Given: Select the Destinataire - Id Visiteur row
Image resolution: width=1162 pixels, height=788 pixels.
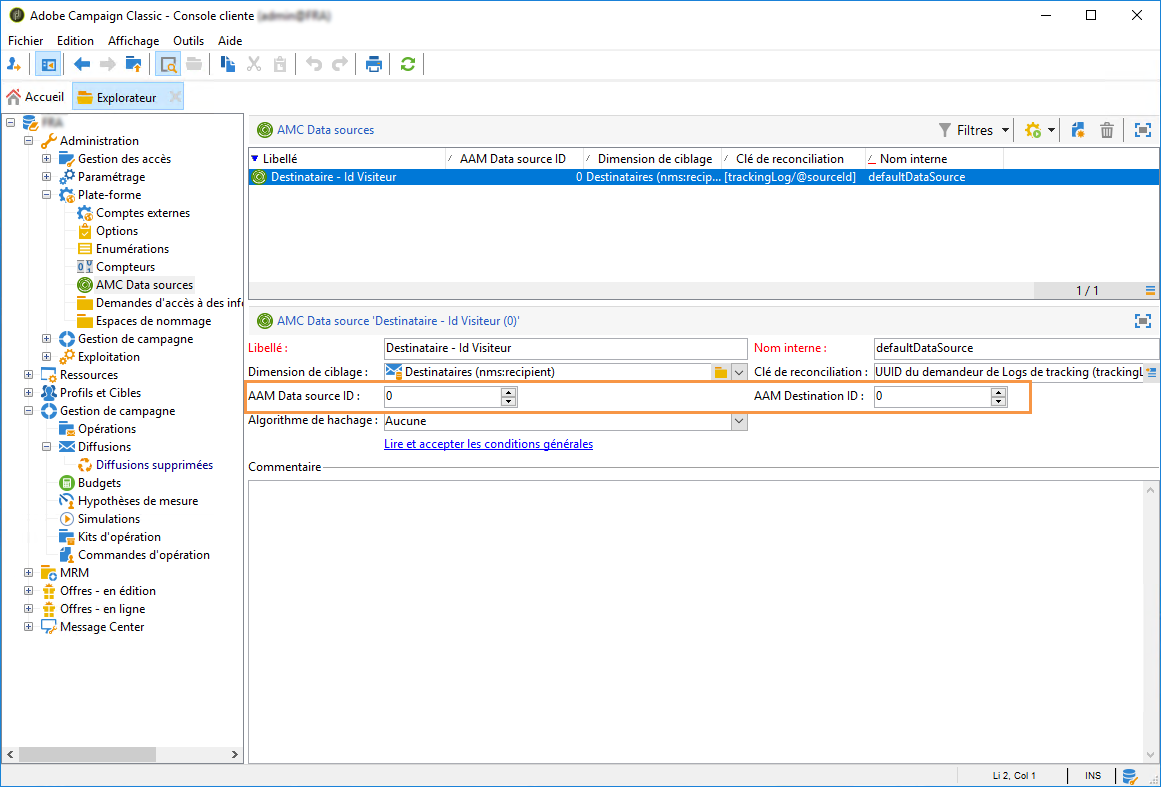Looking at the screenshot, I should (x=703, y=177).
